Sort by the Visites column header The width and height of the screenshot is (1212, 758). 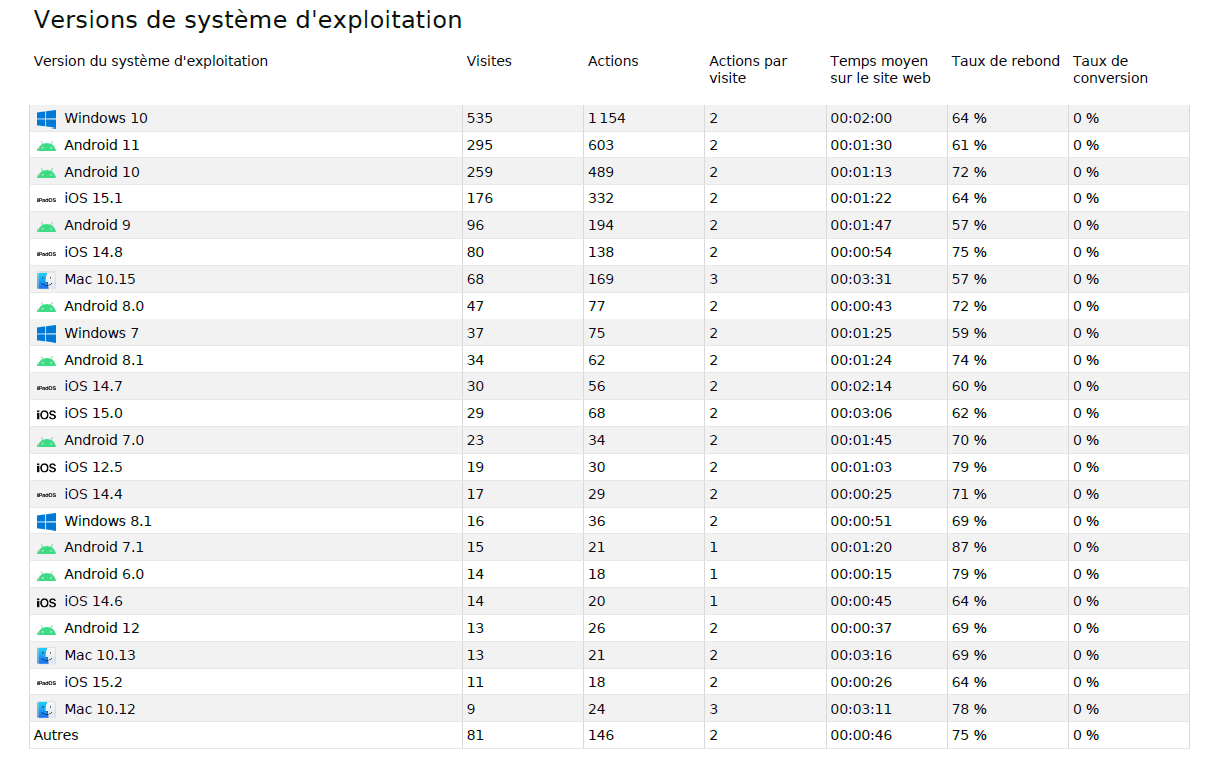click(x=489, y=61)
